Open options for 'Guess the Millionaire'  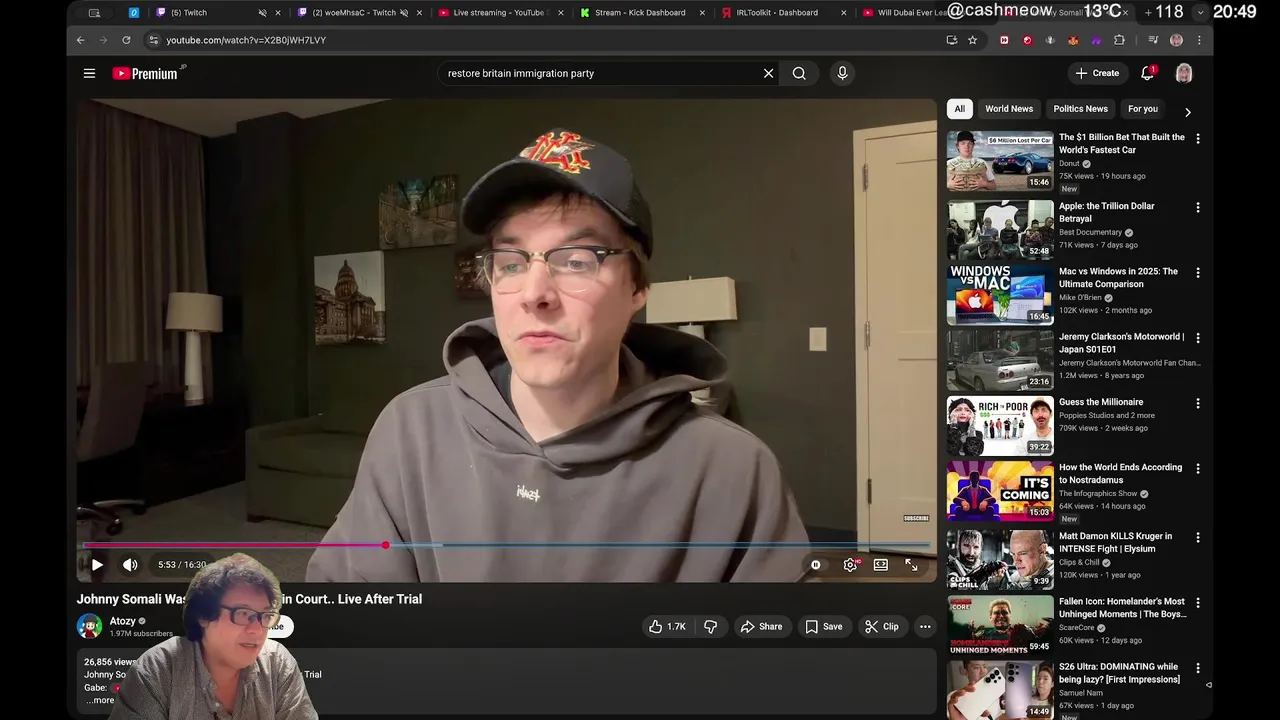pyautogui.click(x=1197, y=404)
